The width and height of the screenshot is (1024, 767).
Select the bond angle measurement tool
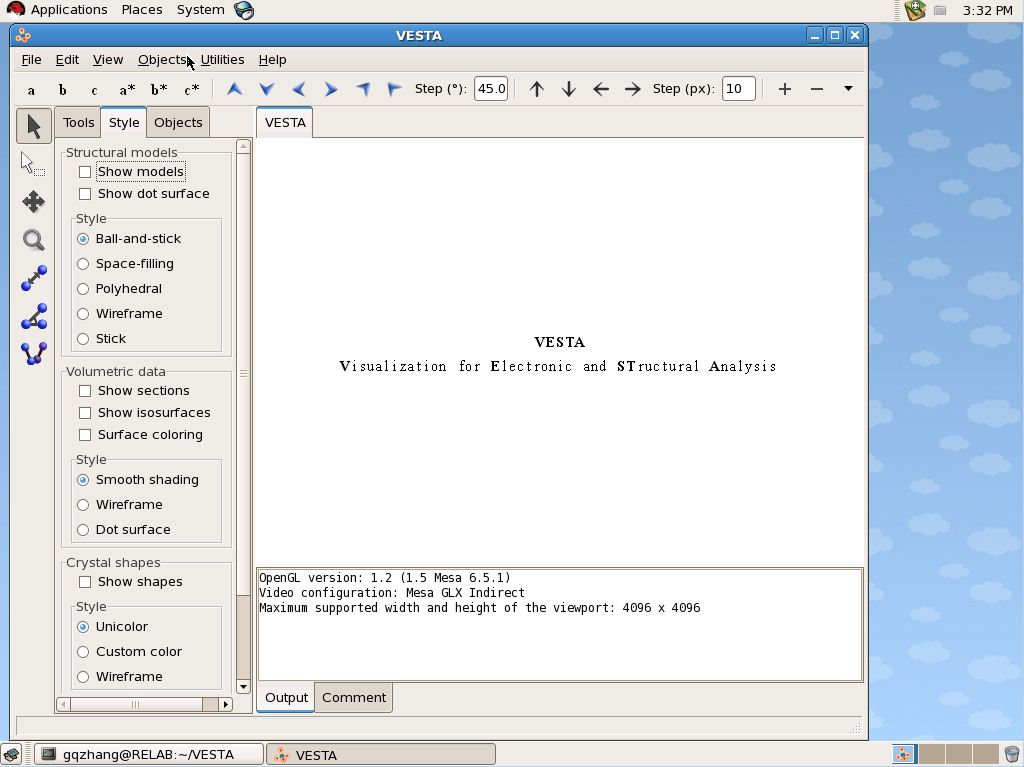coord(33,316)
